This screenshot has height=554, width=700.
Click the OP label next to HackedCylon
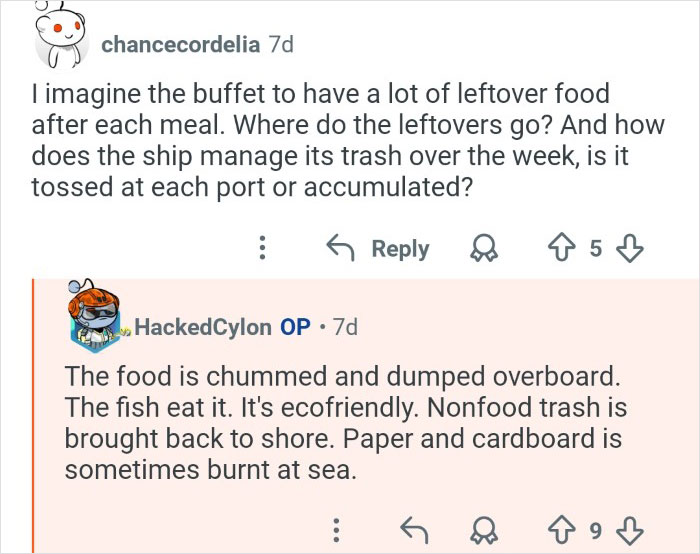[295, 327]
